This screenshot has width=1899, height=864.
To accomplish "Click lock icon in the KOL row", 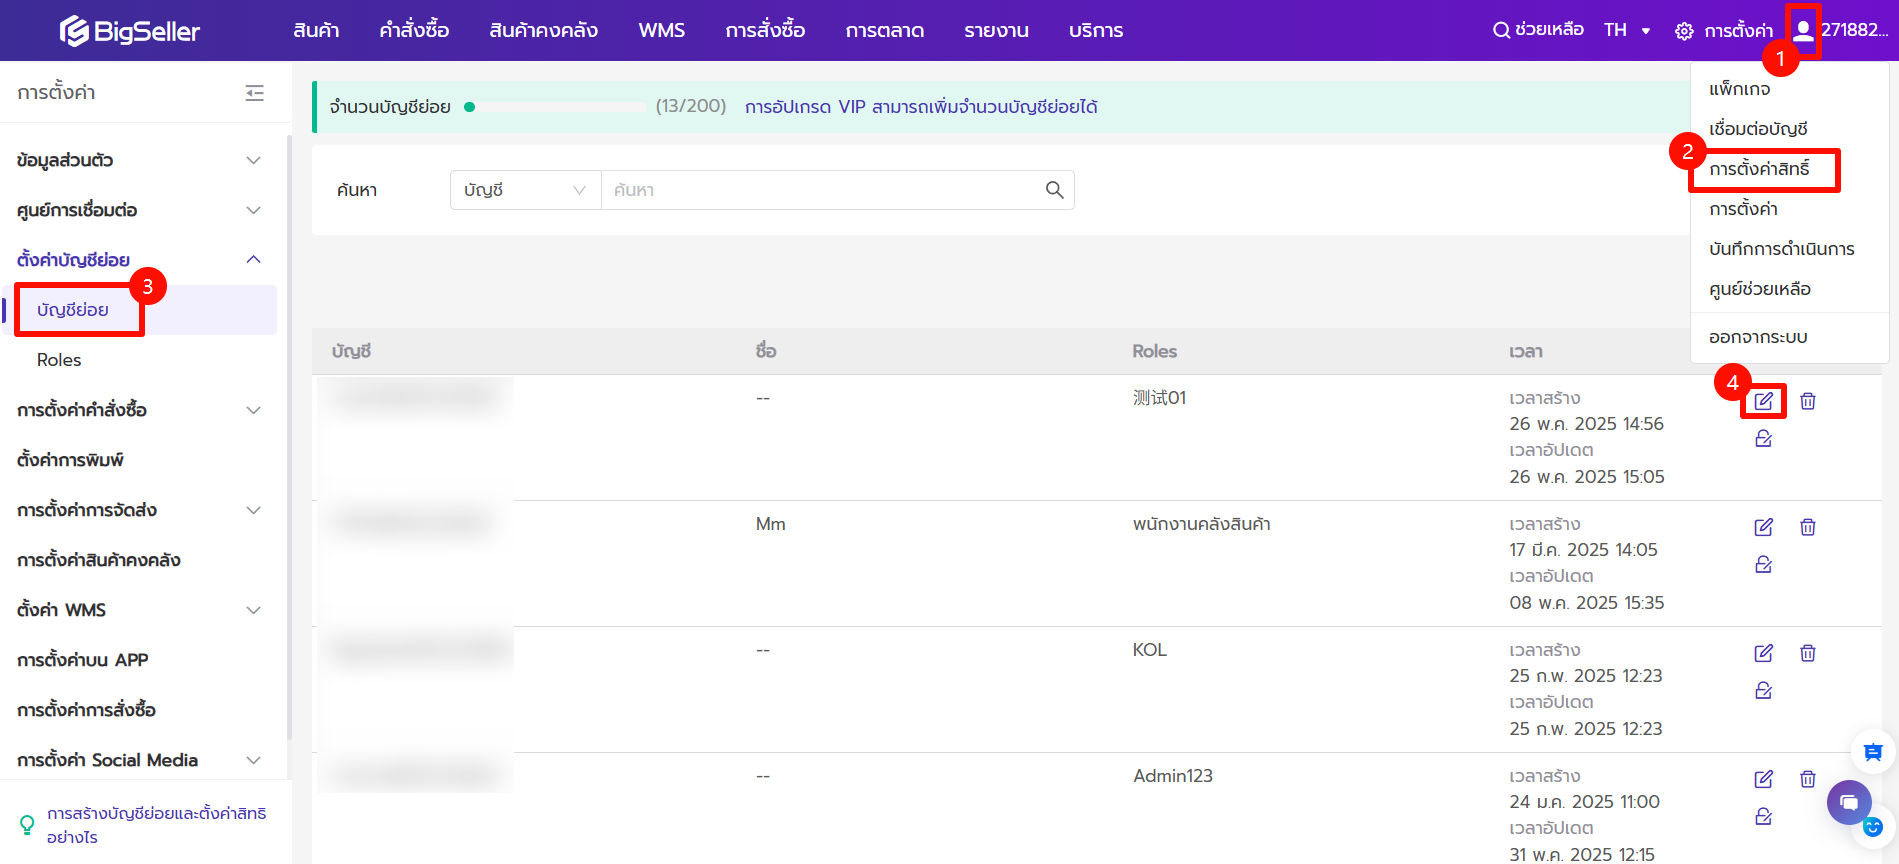I will 1764,691.
